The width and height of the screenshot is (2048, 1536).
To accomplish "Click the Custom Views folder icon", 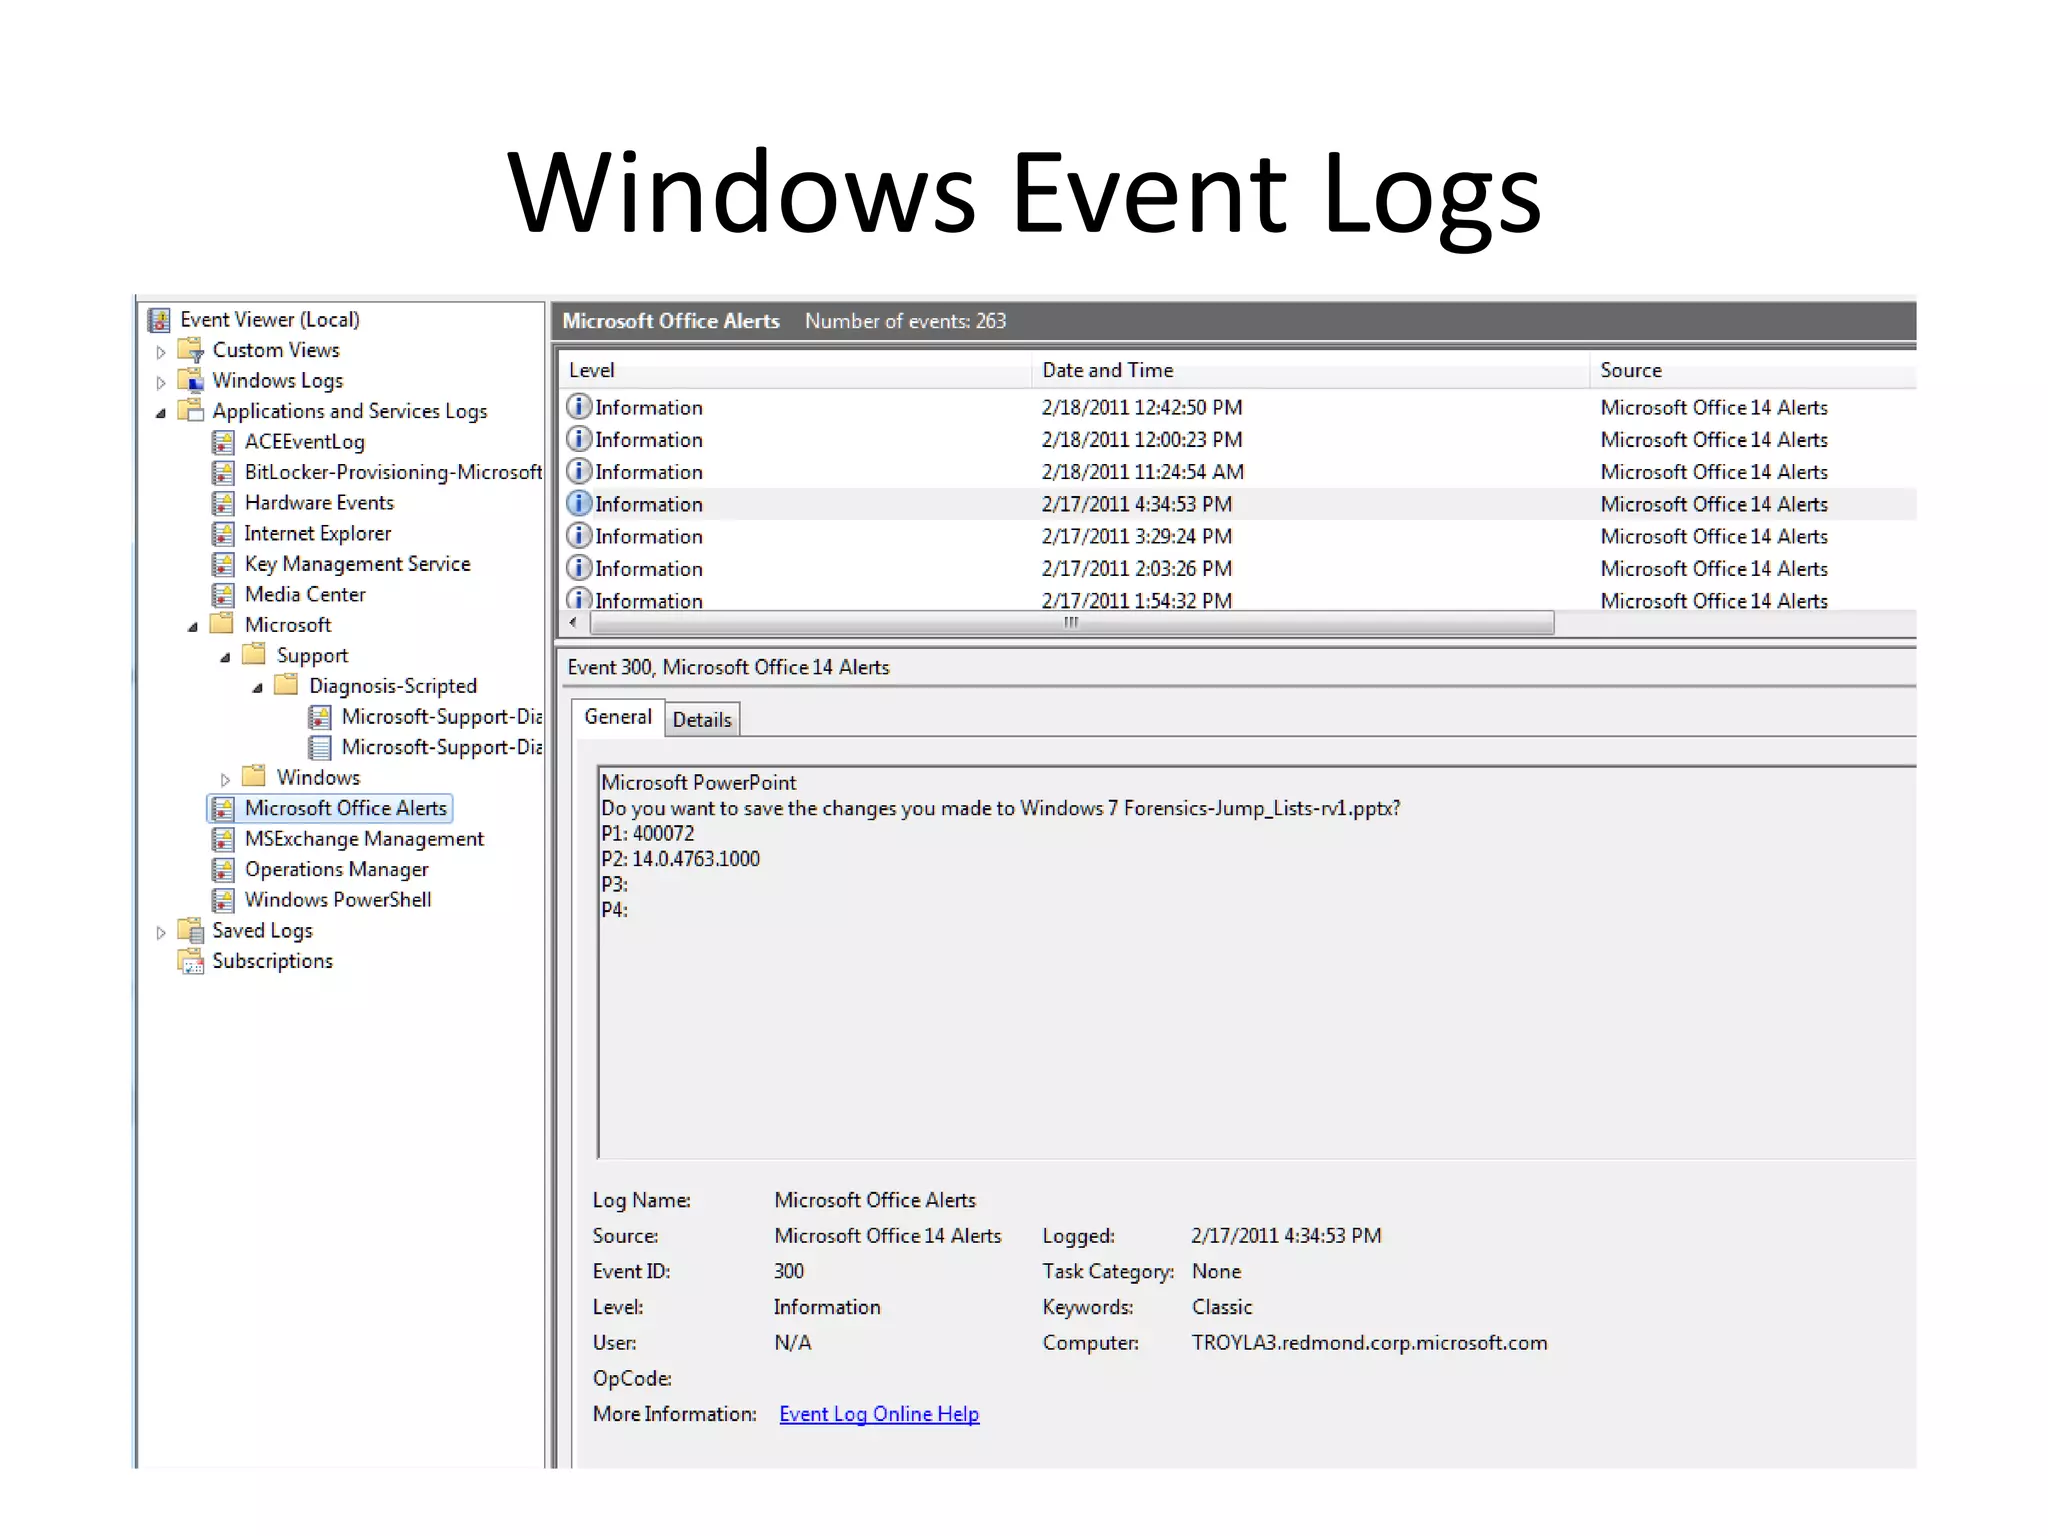I will (x=191, y=350).
